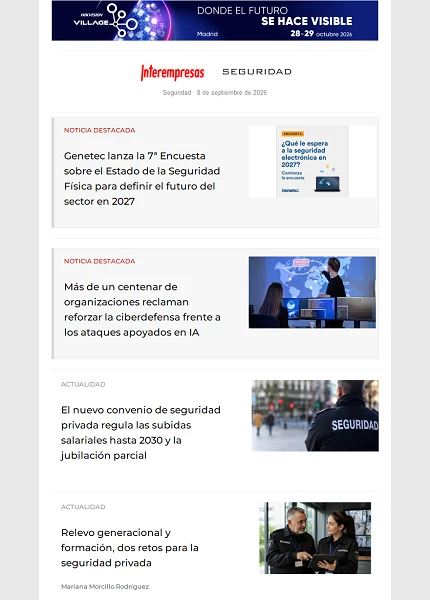
Task: Open the ciberdefensa frente a ataques IA headline
Action: click(142, 309)
